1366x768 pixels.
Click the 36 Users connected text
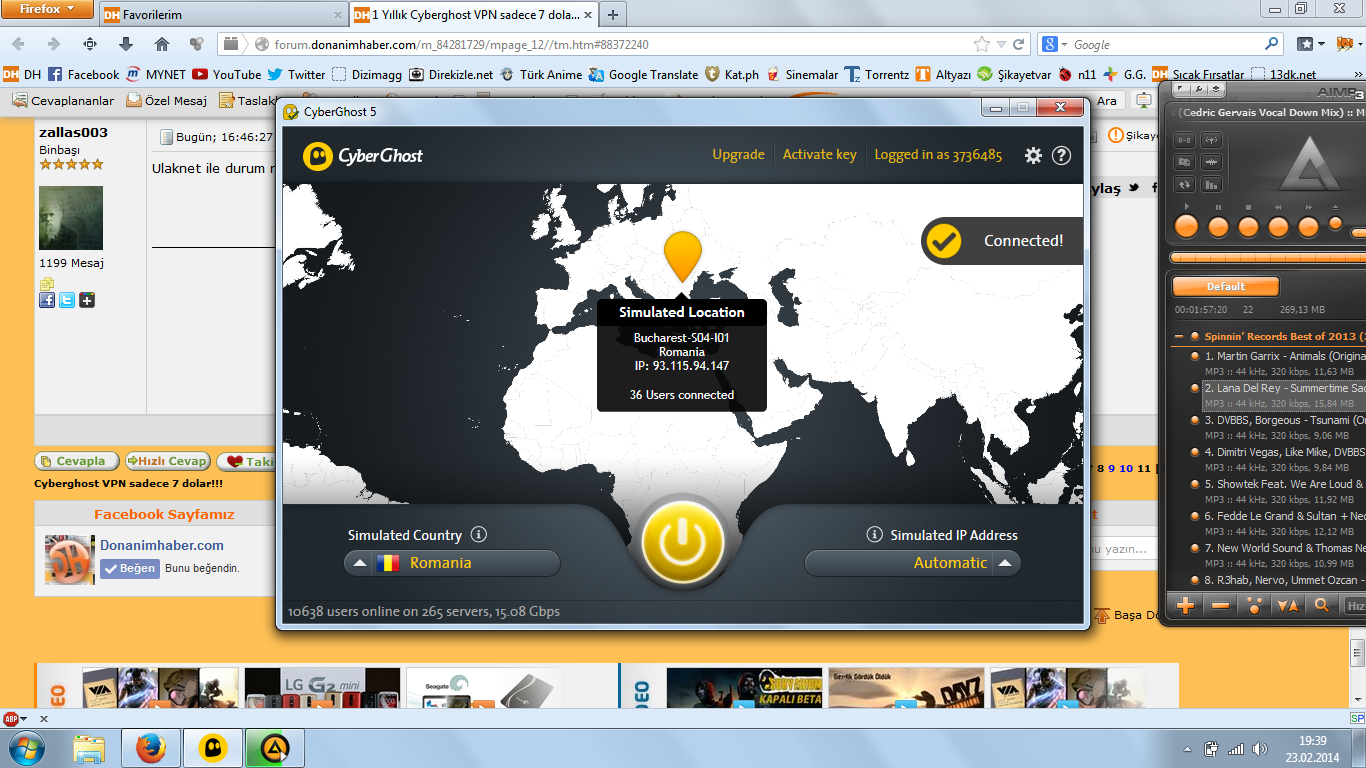tap(682, 395)
